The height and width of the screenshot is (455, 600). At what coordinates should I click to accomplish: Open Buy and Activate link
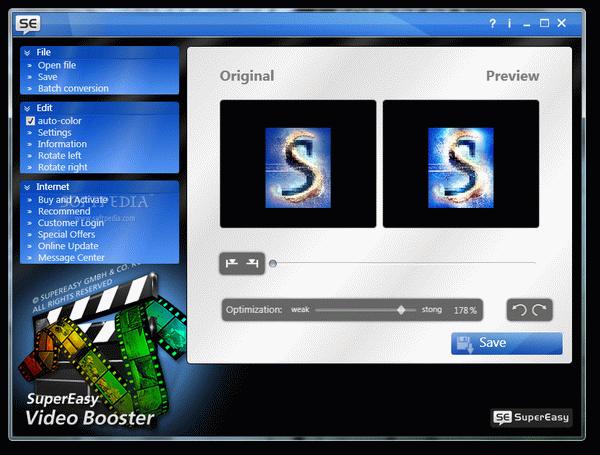(x=73, y=200)
